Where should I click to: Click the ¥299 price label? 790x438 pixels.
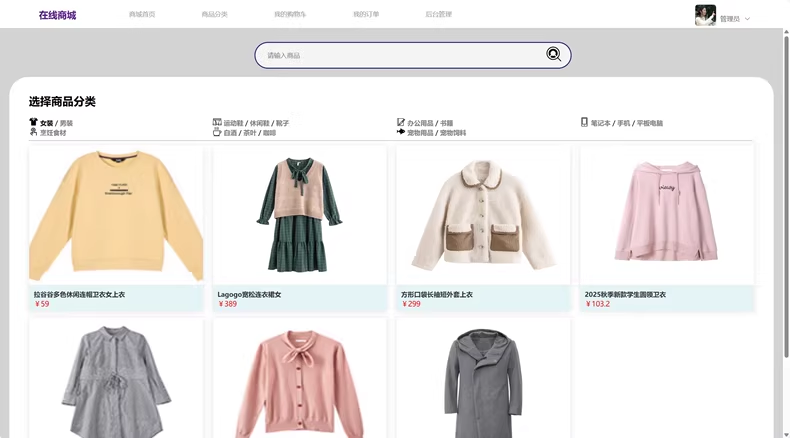[412, 304]
